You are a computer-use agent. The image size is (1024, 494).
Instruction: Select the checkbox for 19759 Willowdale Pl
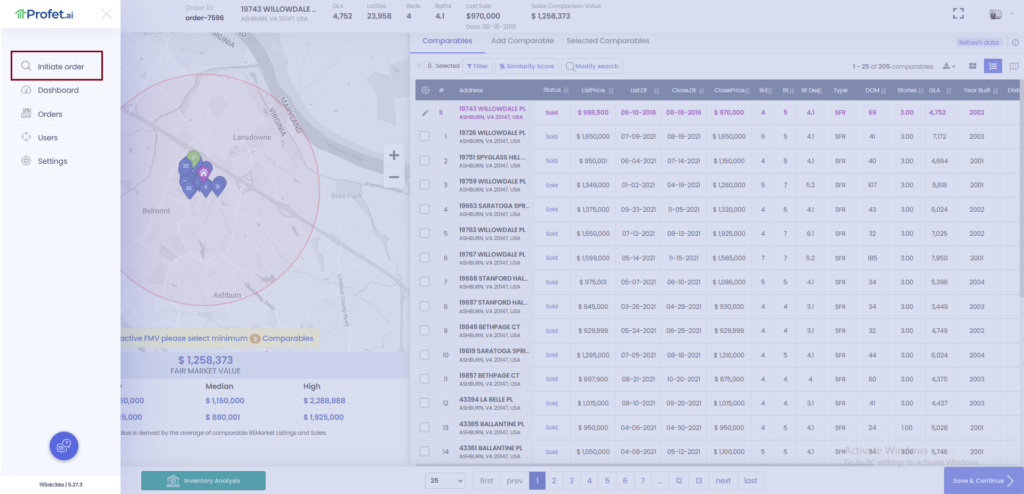425,185
